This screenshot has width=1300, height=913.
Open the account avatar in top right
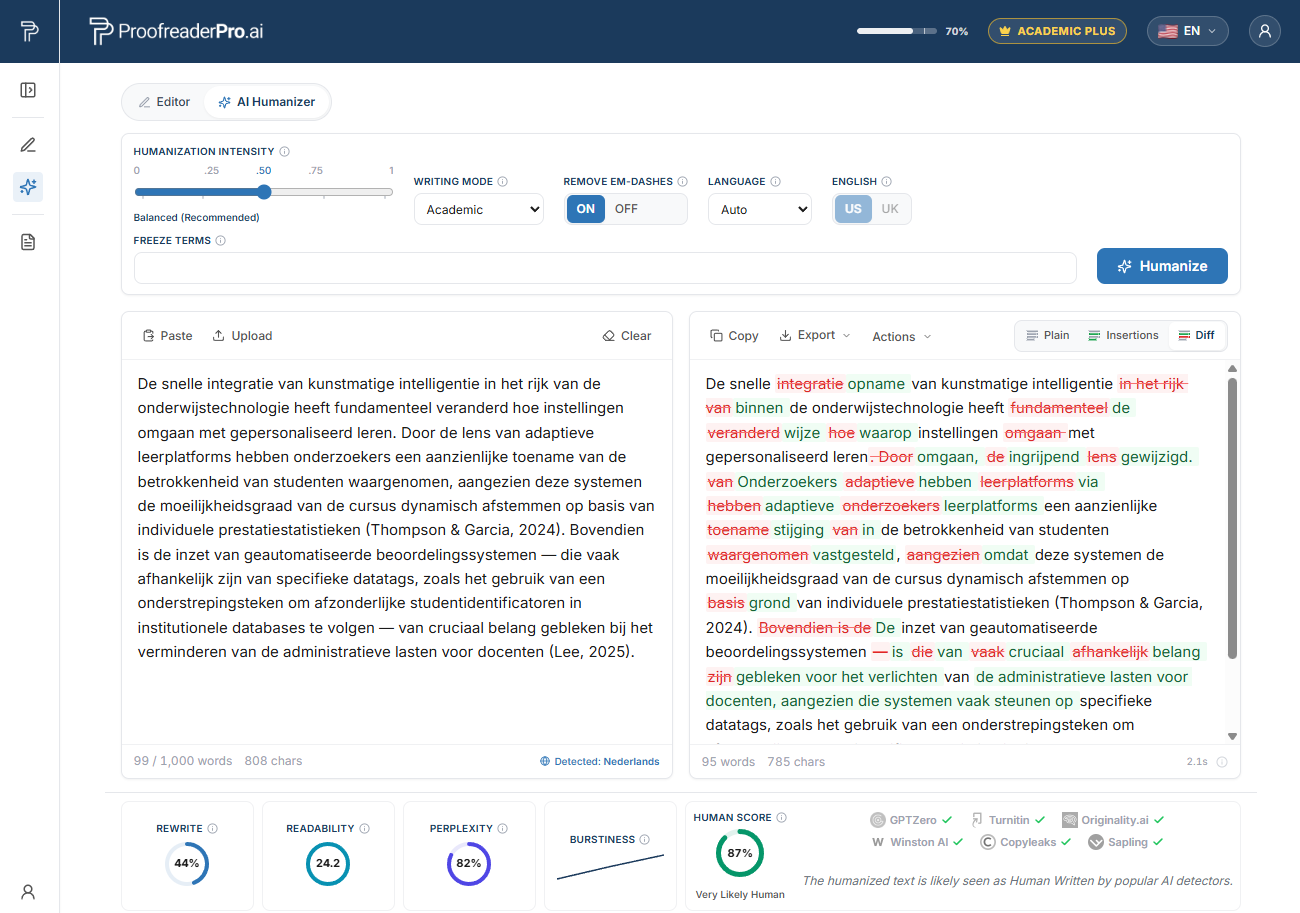coord(1265,31)
